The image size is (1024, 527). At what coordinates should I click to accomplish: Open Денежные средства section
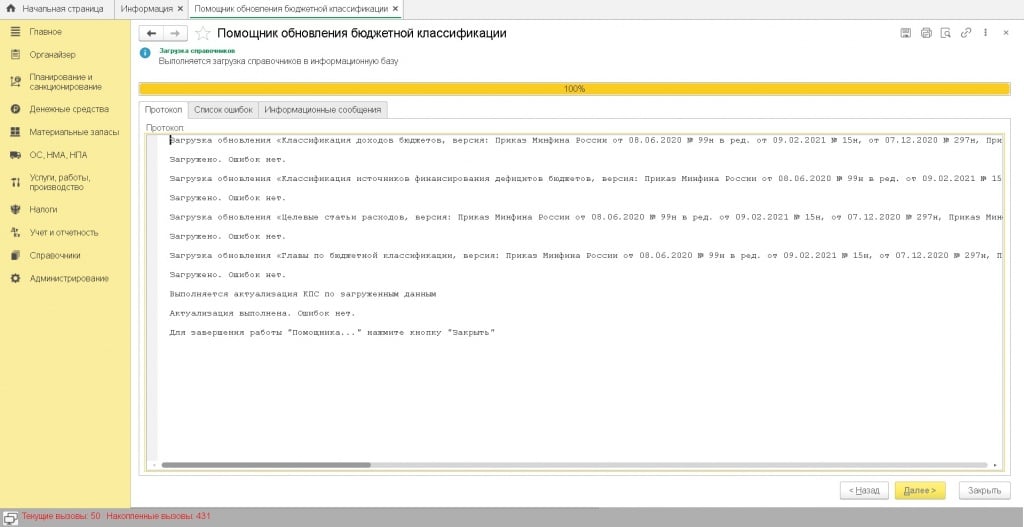68,109
